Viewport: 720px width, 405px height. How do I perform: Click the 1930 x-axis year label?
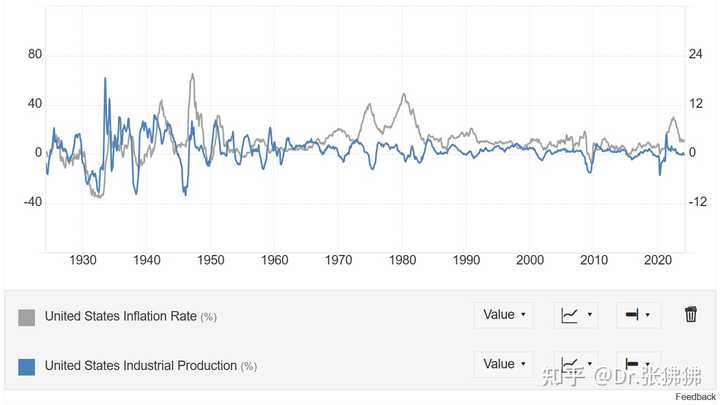tap(83, 260)
